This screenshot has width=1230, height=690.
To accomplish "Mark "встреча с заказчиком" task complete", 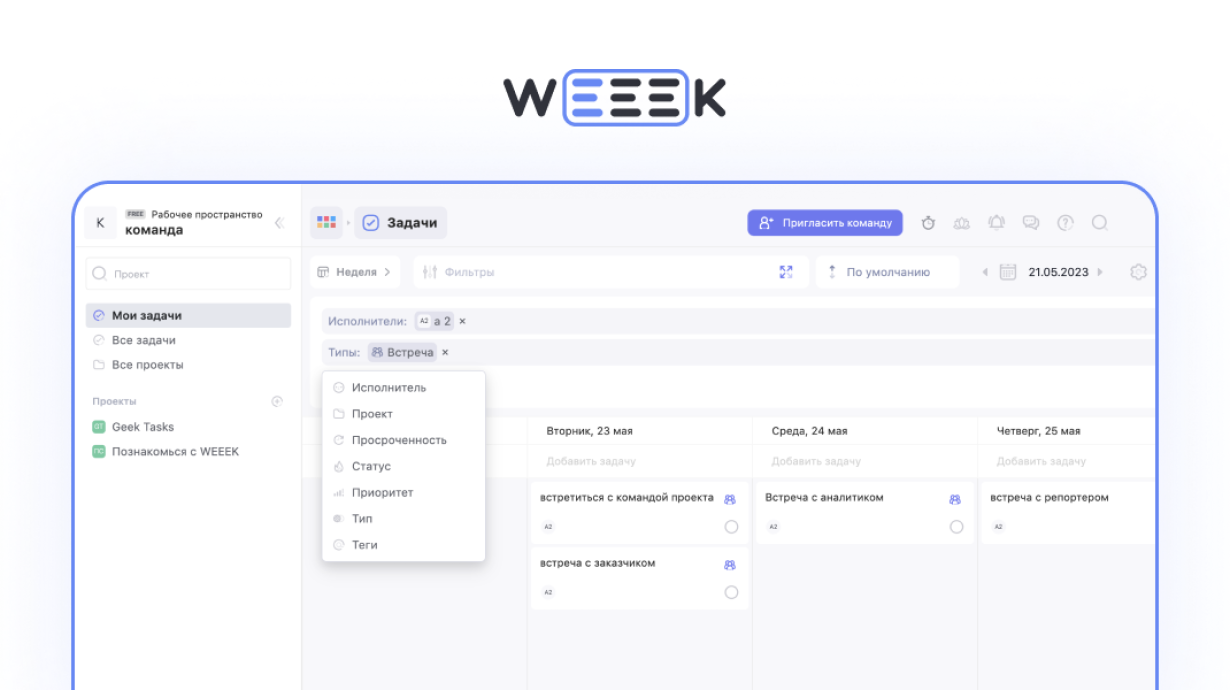I will point(731,592).
